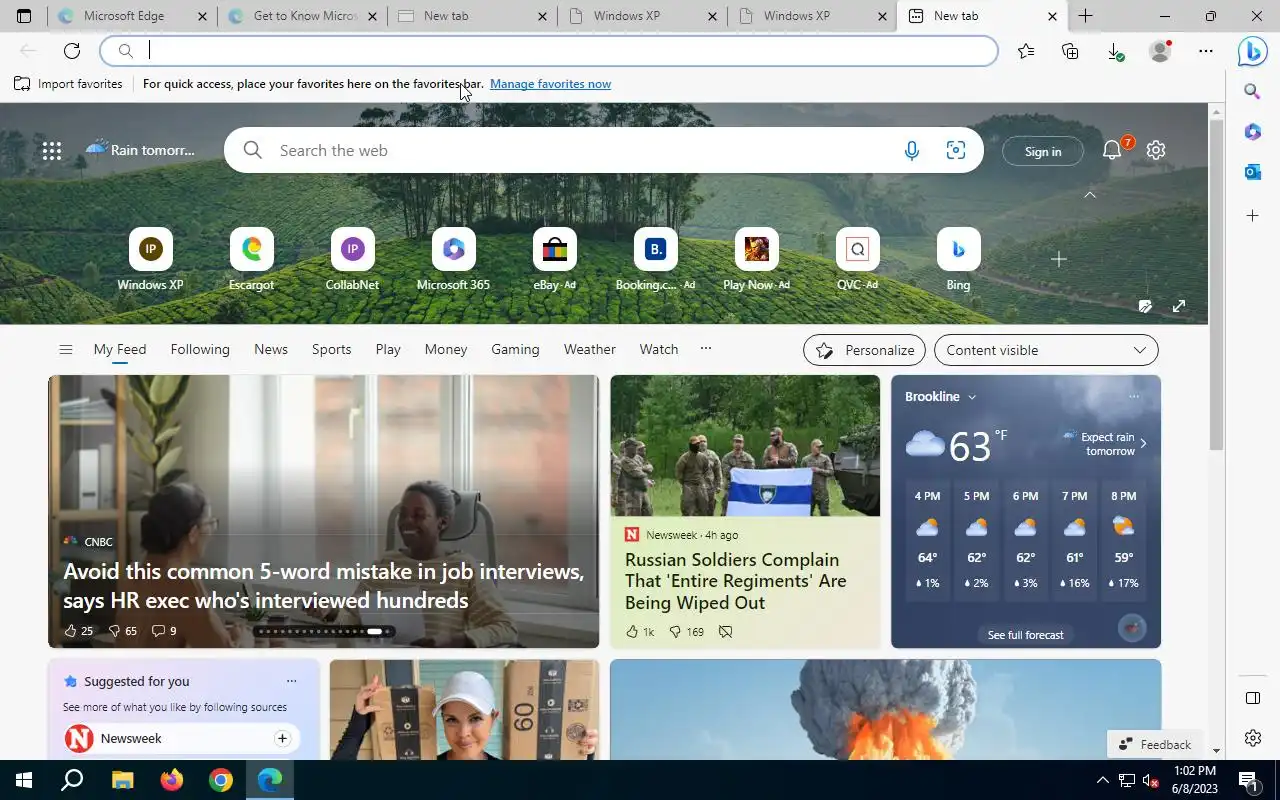Screen dimensions: 1280x800
Task: Like the CNBC job interview article
Action: tap(71, 631)
